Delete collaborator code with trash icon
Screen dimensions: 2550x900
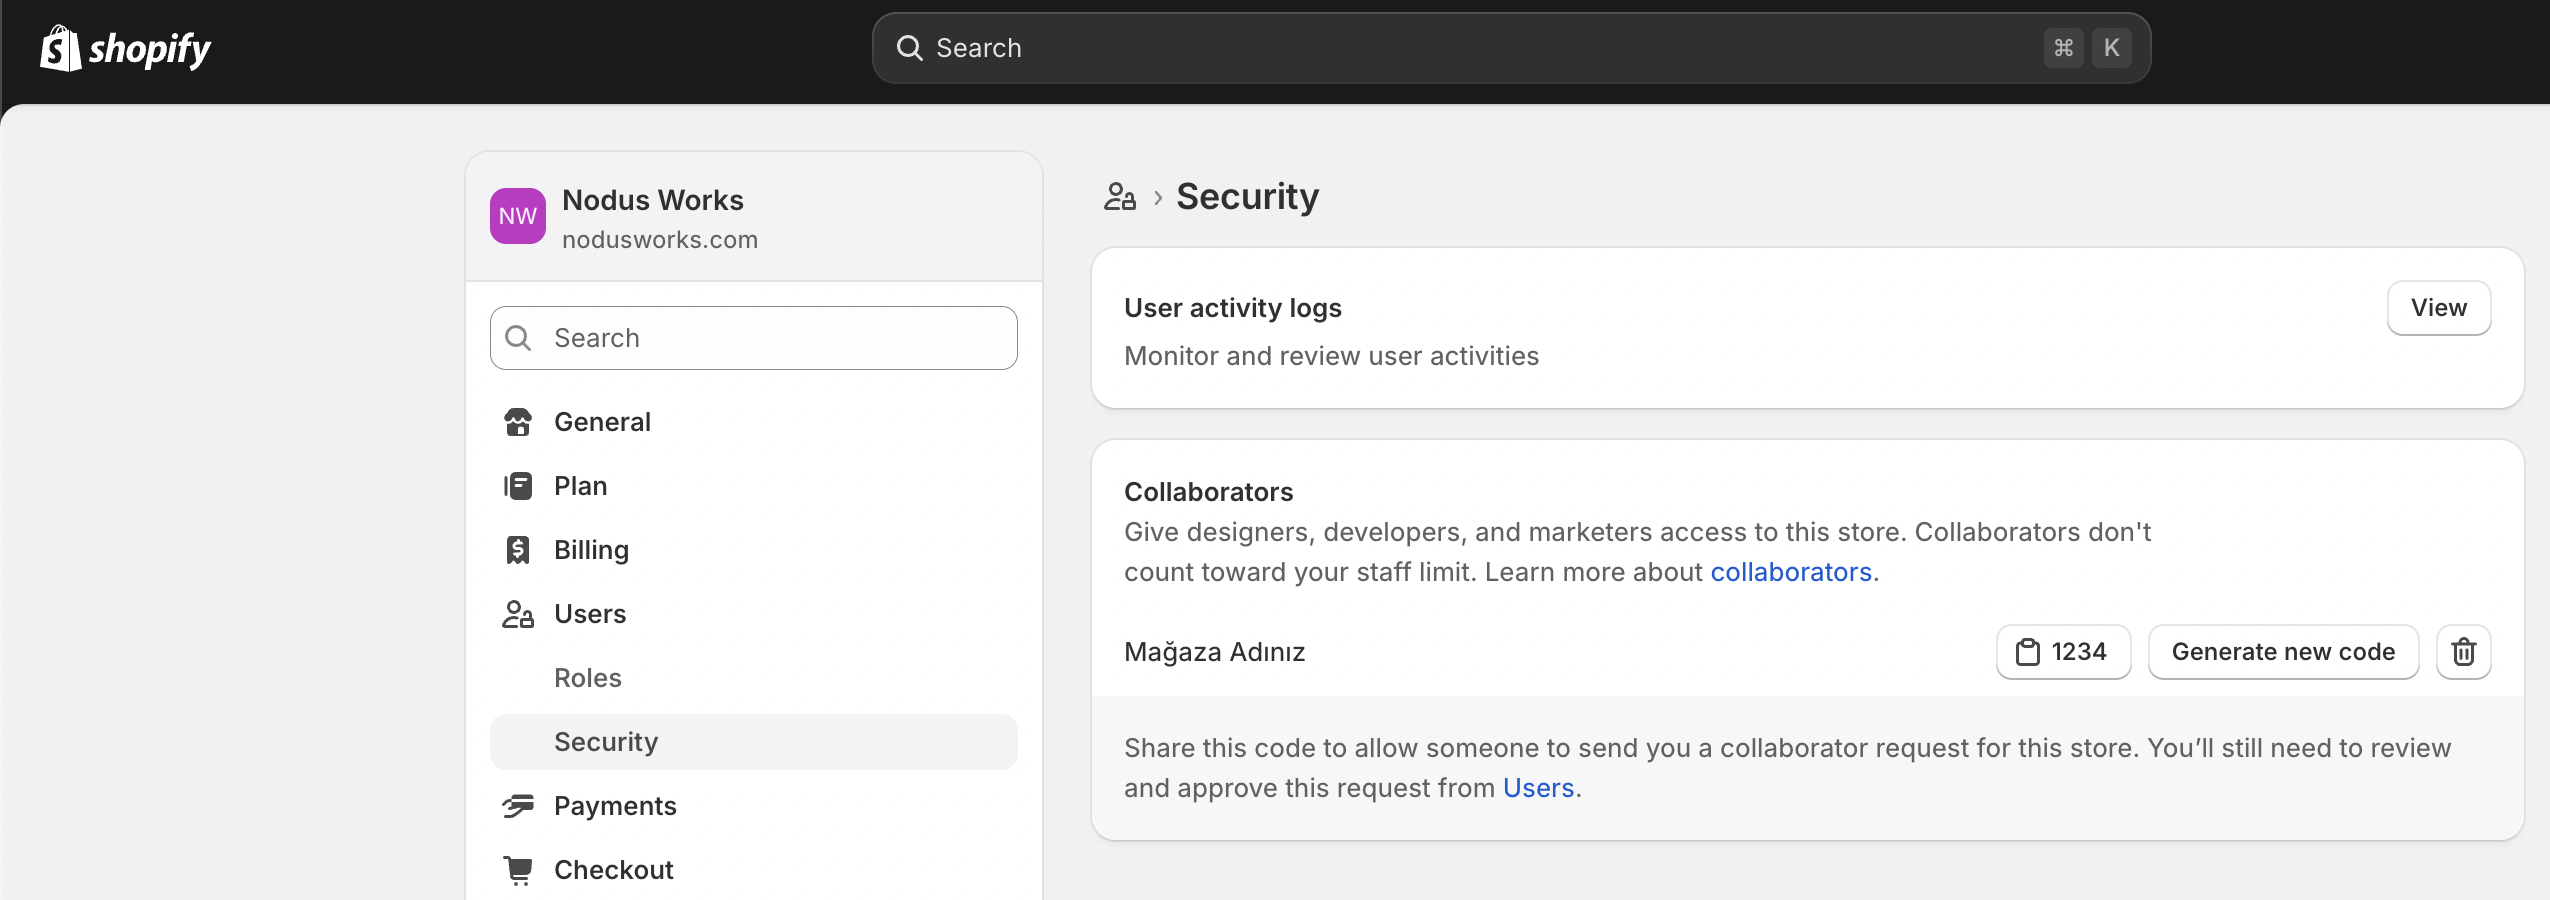pyautogui.click(x=2463, y=652)
